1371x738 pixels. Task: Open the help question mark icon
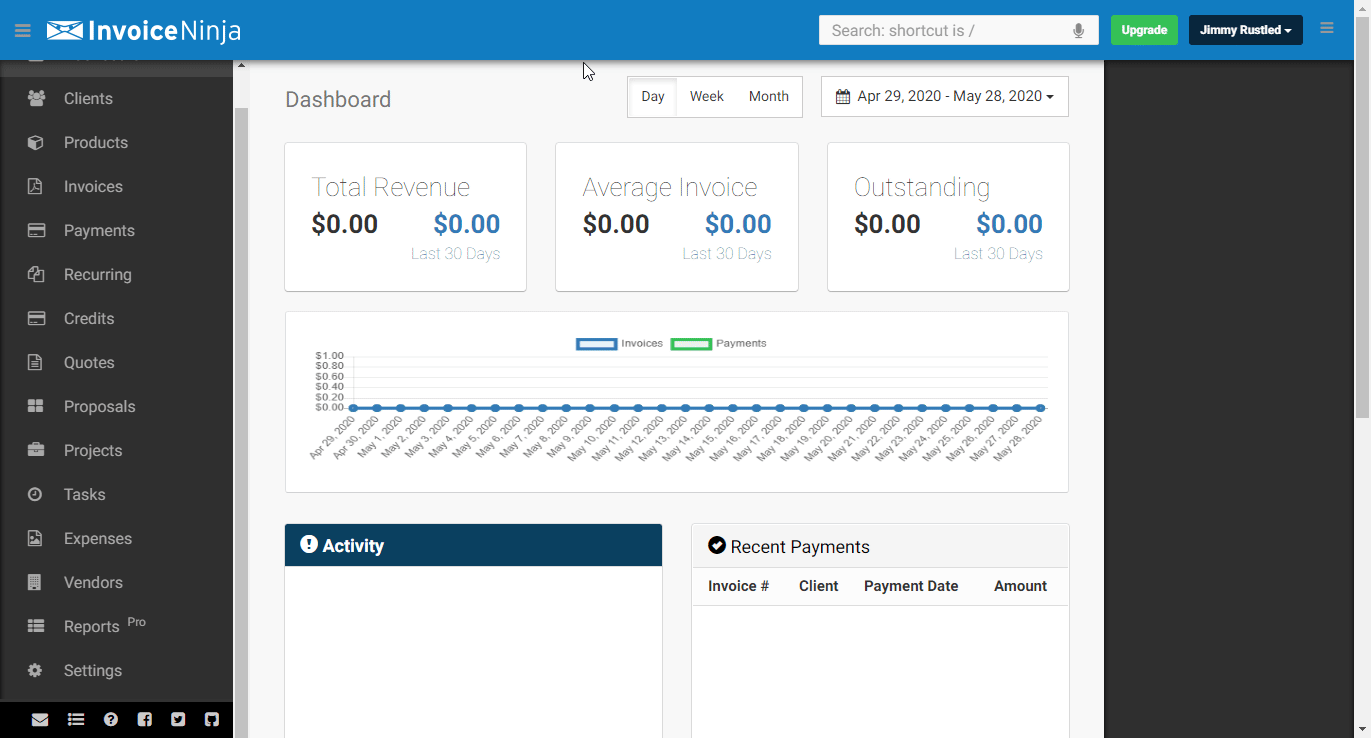tap(110, 719)
